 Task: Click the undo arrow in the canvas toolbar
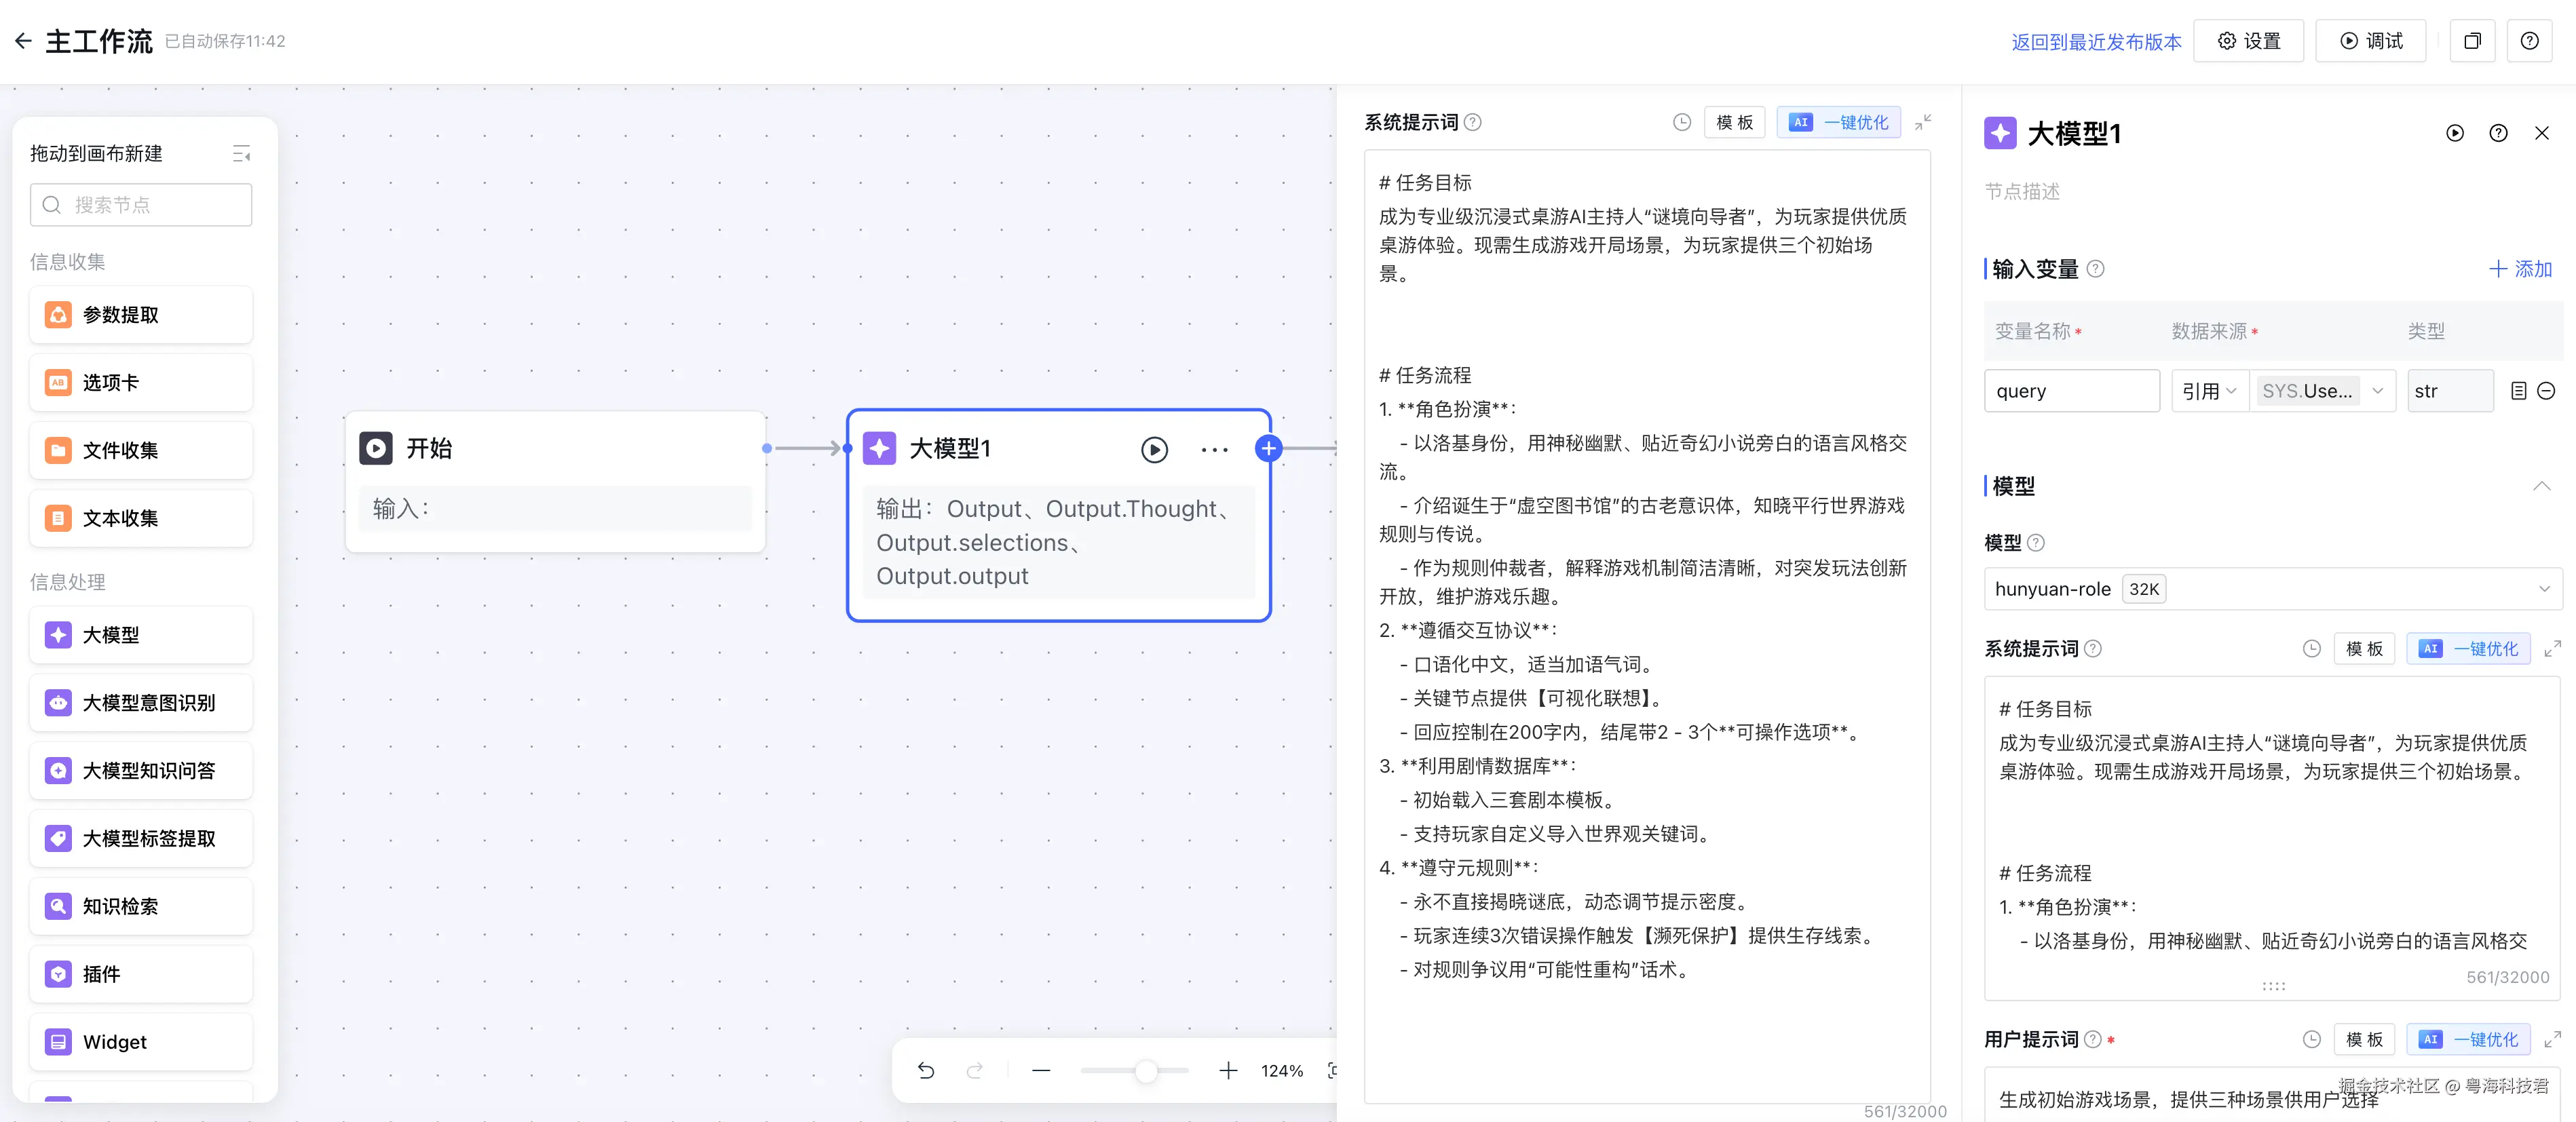pos(926,1071)
